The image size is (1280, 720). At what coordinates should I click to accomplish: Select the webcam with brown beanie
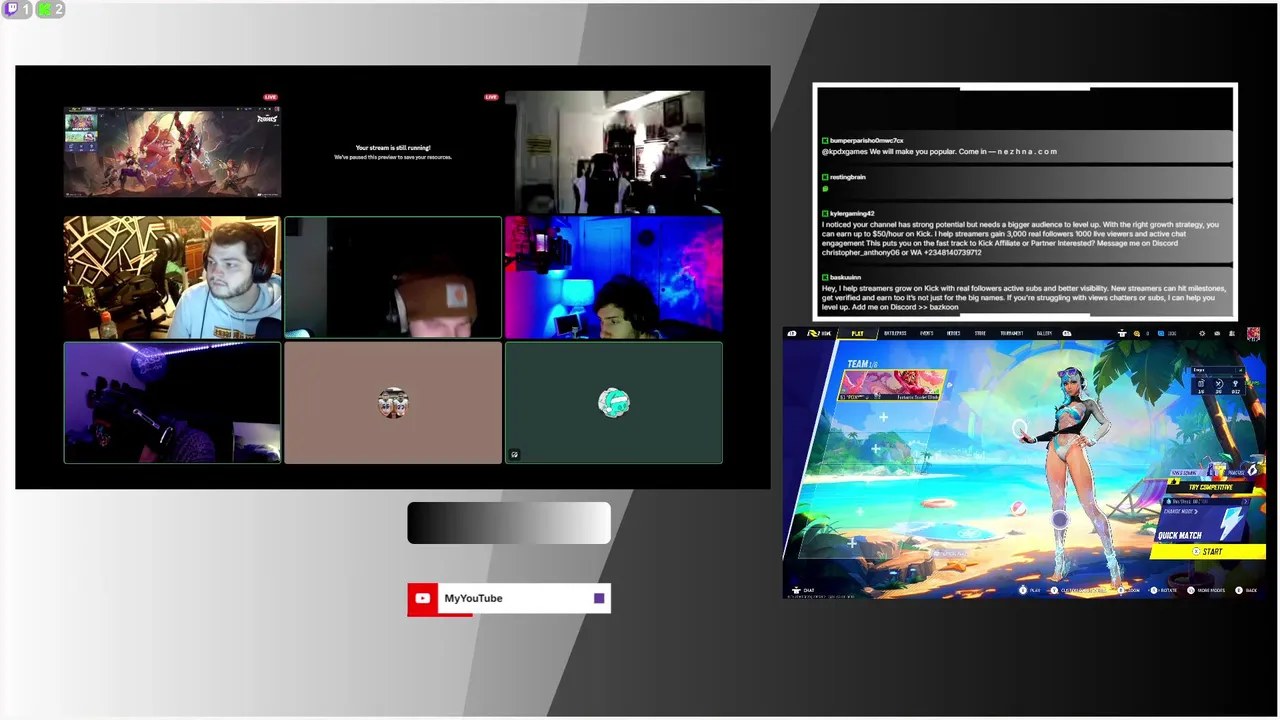coord(393,277)
